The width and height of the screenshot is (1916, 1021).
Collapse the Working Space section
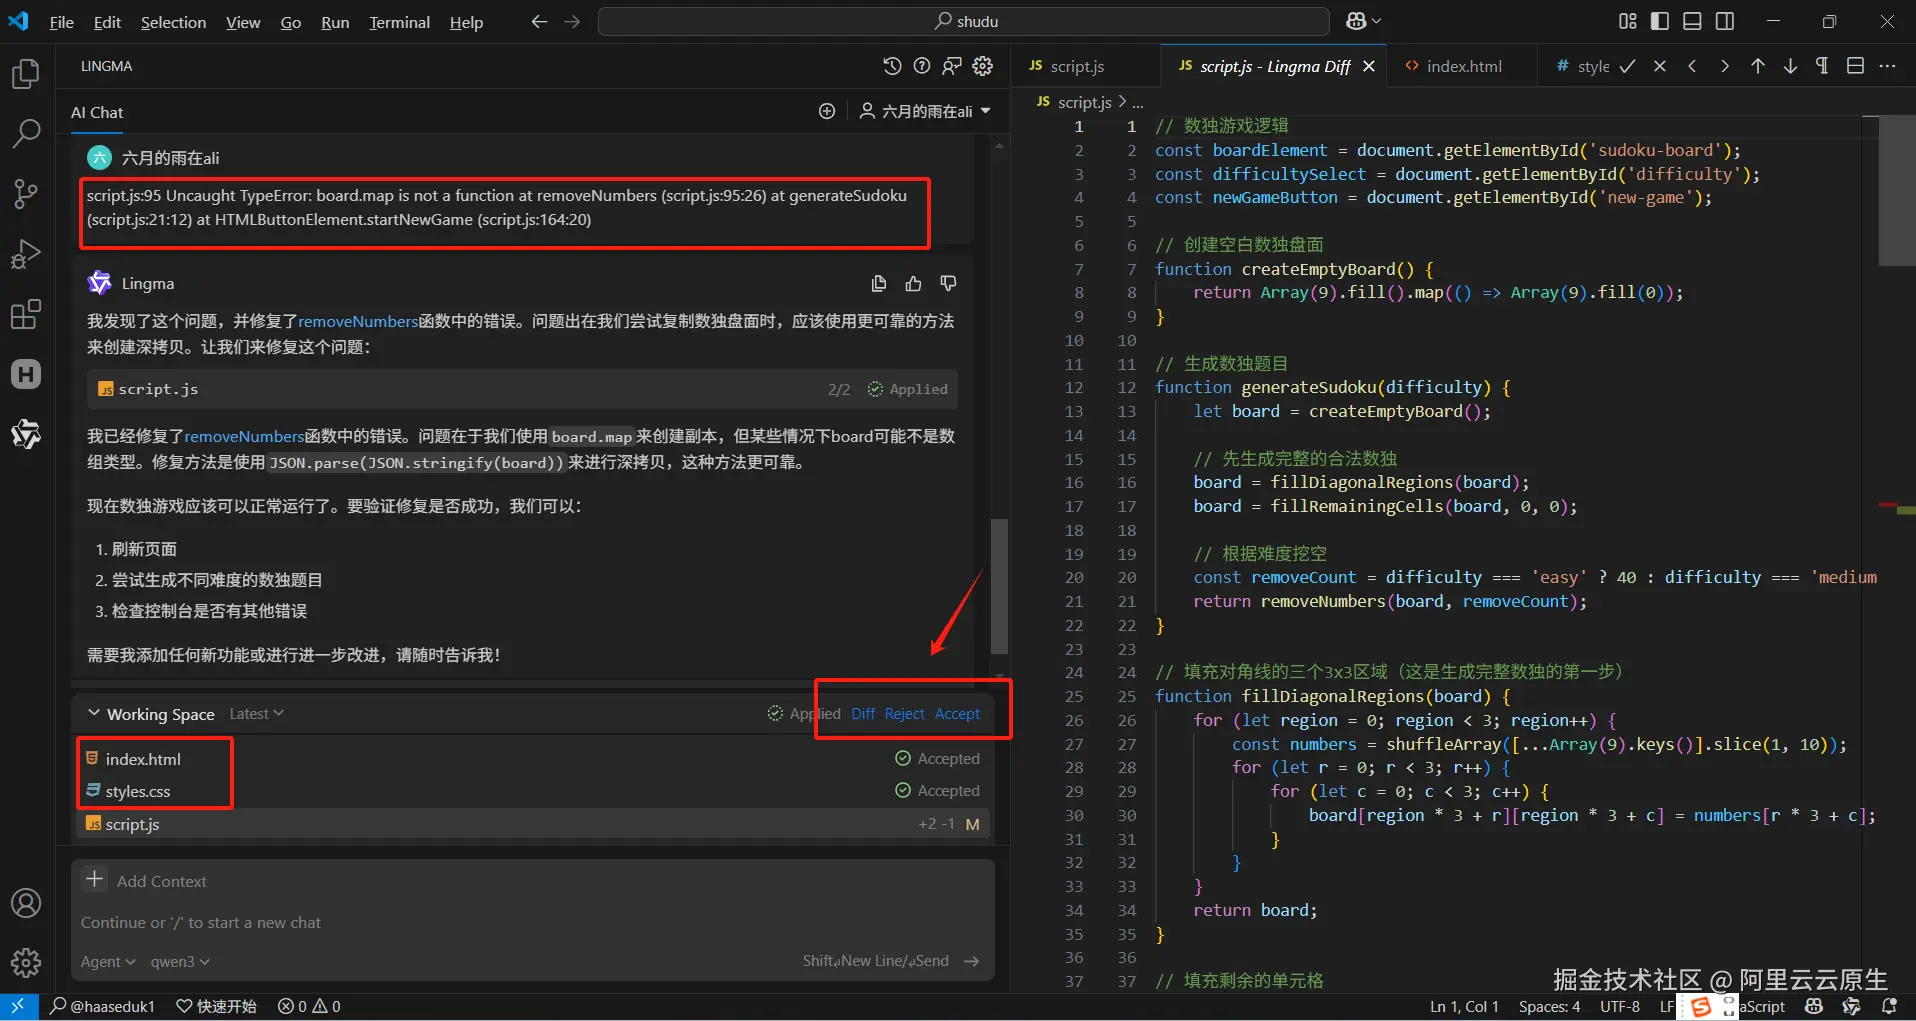(x=94, y=713)
